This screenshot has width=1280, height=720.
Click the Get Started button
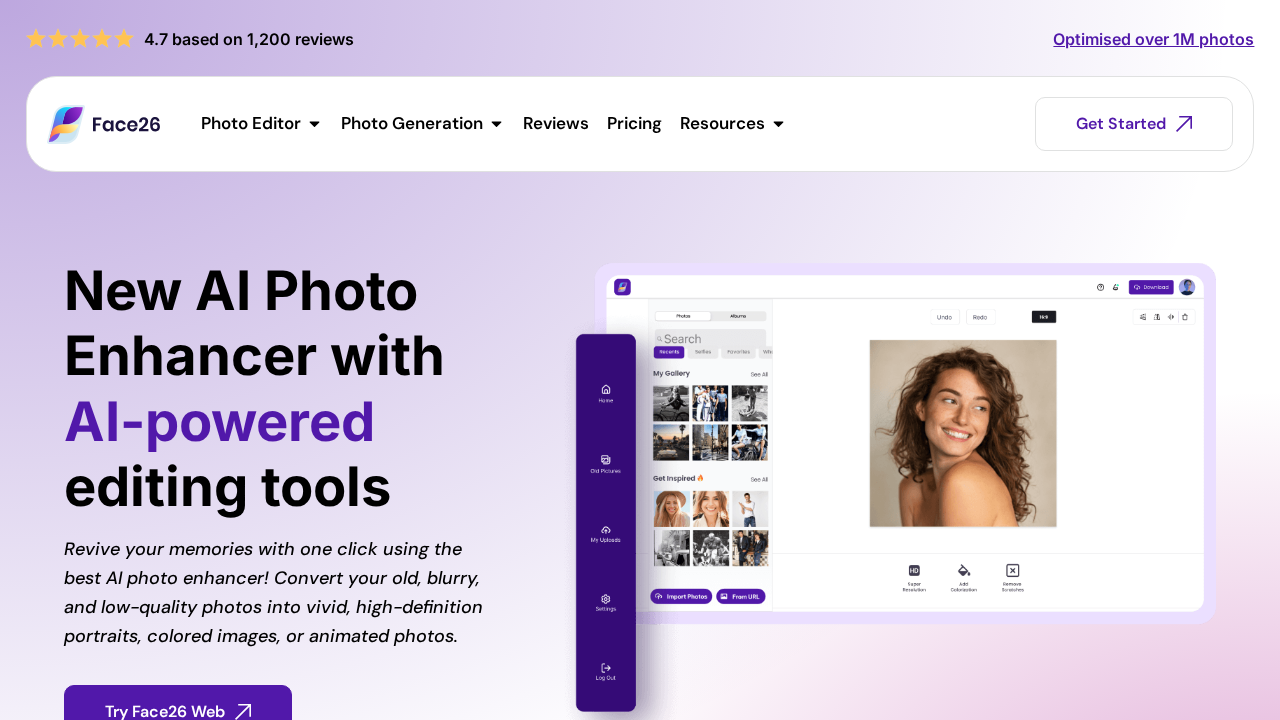coord(1133,123)
